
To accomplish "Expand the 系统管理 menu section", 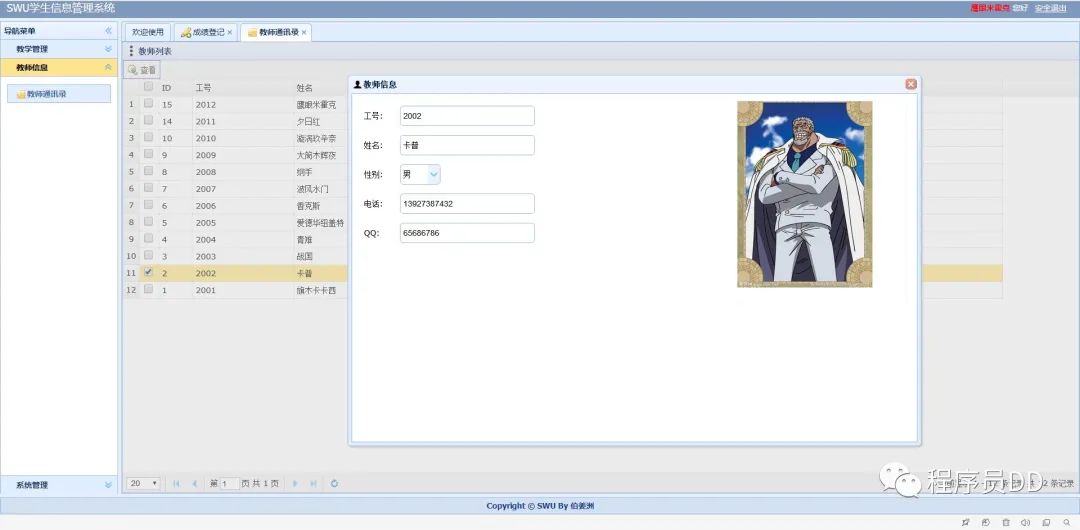I will 108,485.
